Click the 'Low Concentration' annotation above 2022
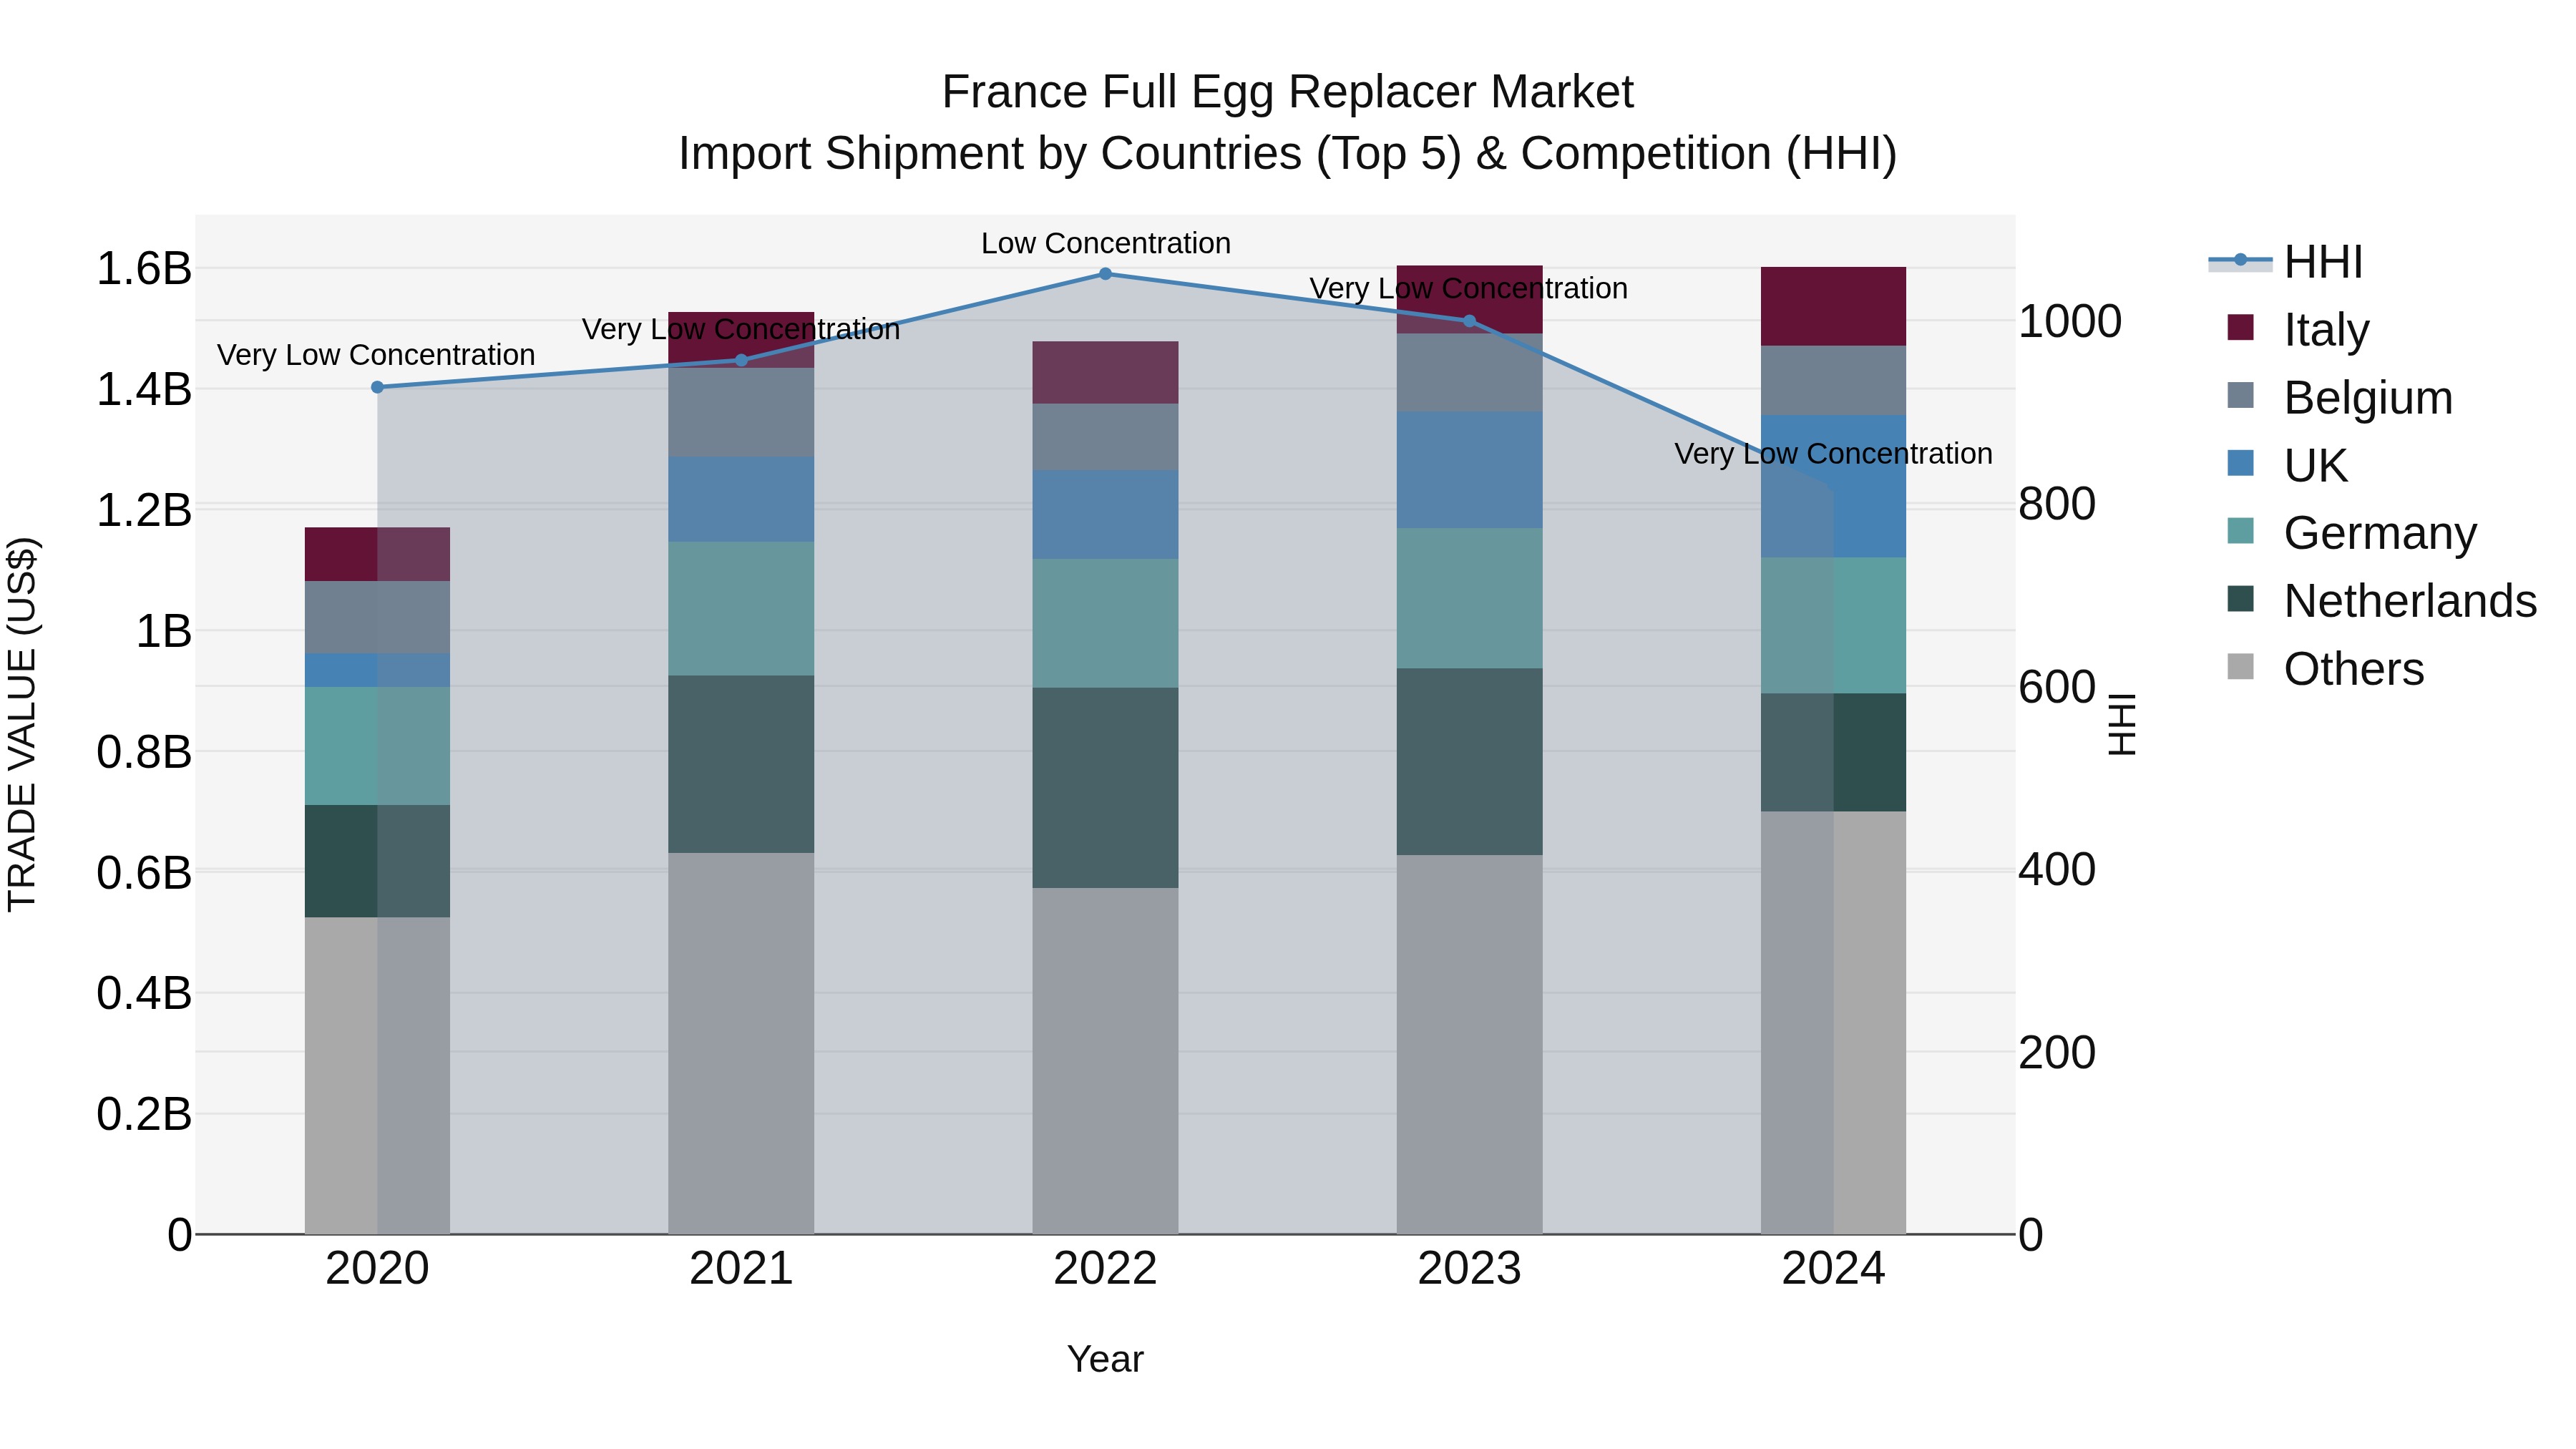The height and width of the screenshot is (1449, 2576). pyautogui.click(x=1105, y=244)
